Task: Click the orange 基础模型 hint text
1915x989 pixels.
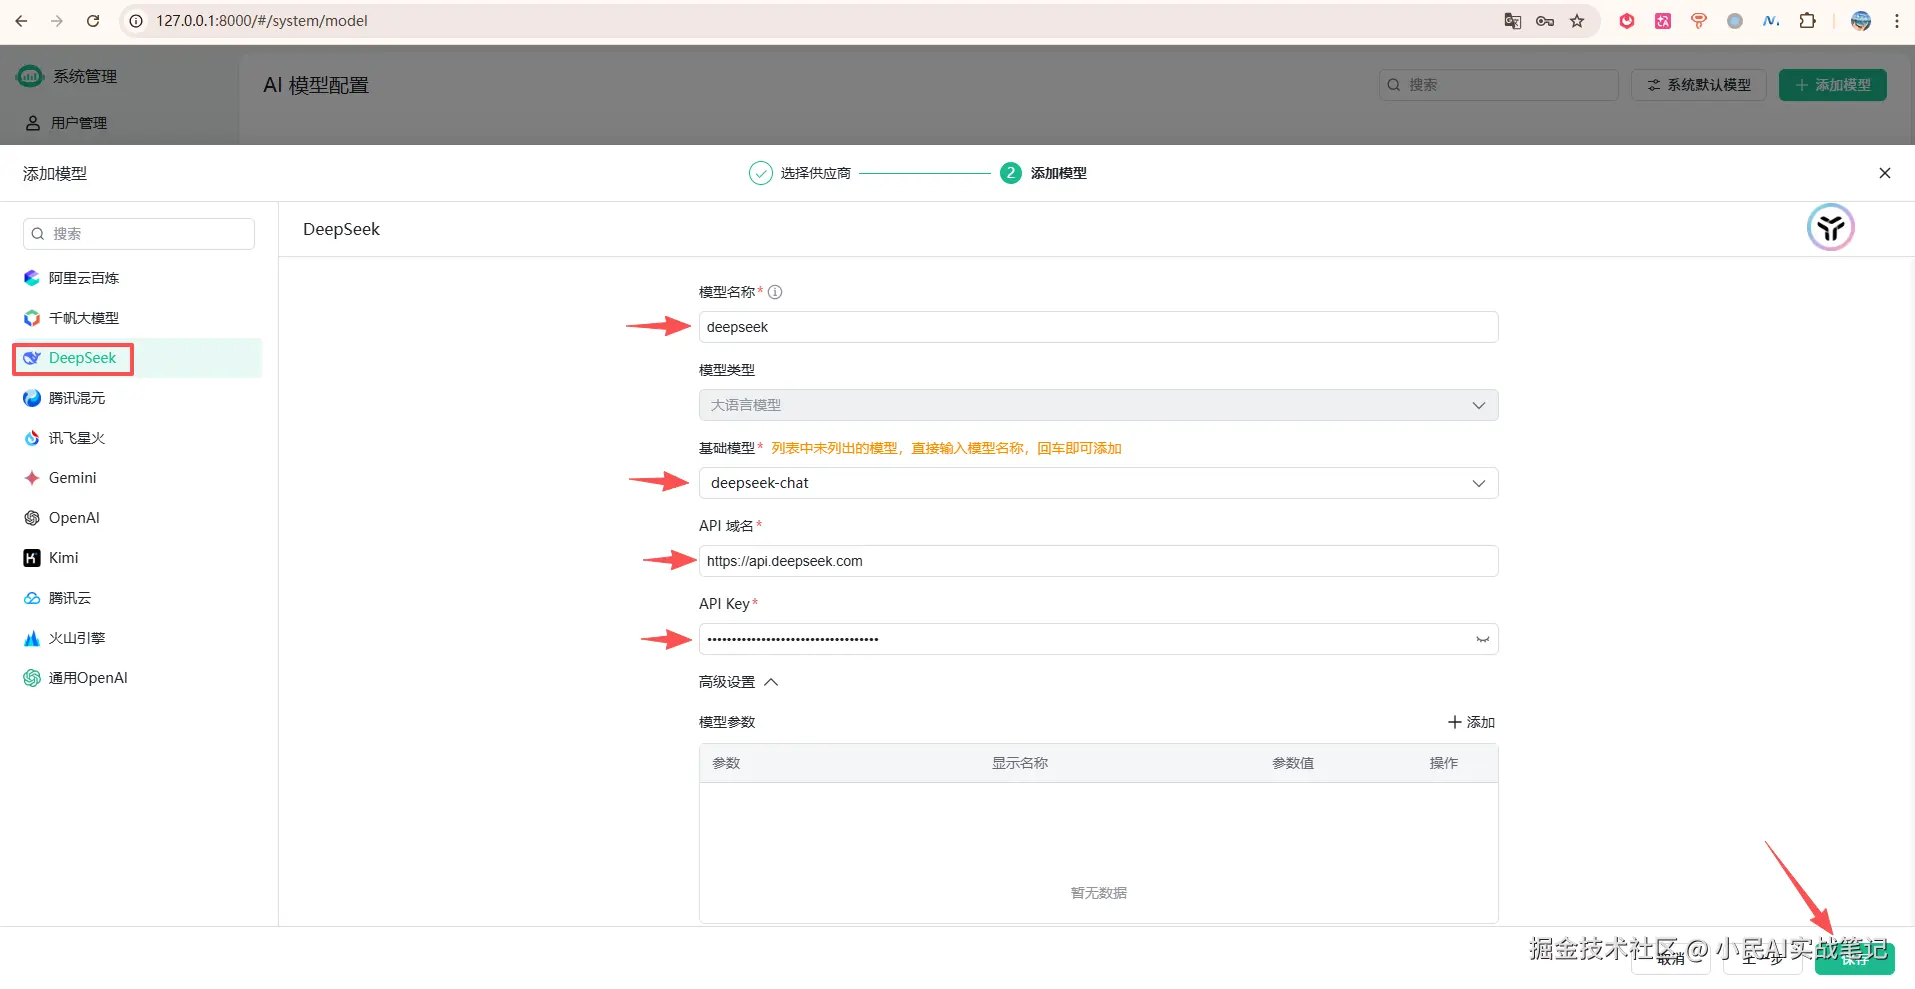Action: 946,448
